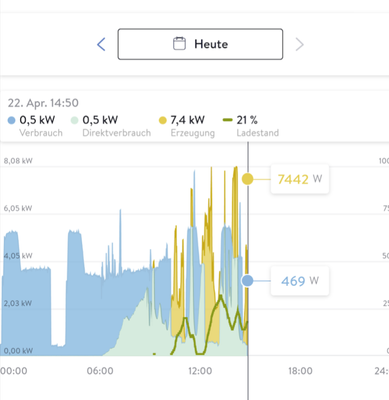Click the 06:00 axis label
The width and height of the screenshot is (389, 400).
tap(100, 371)
